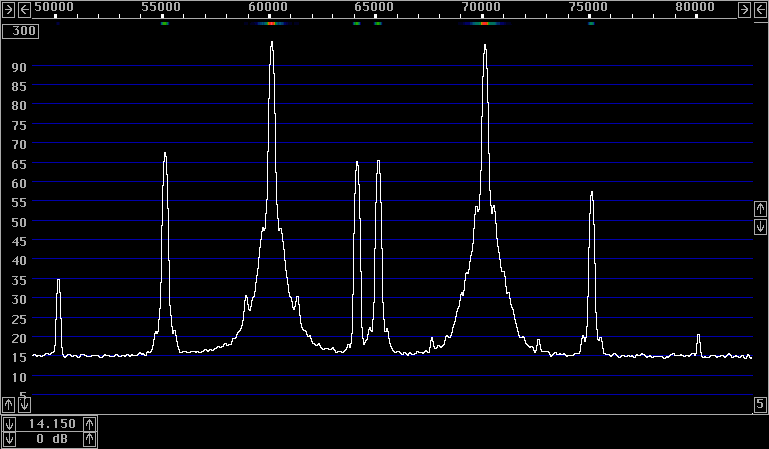Click the 15 dB scale label

[19, 357]
